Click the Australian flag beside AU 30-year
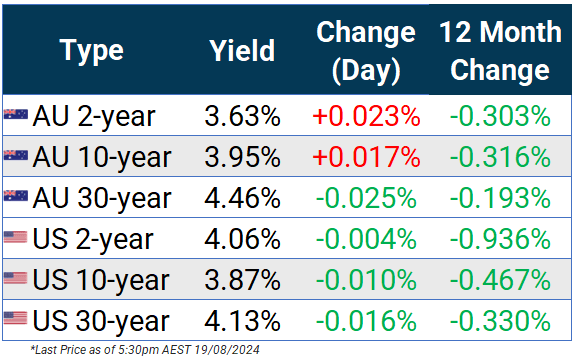 16,196
